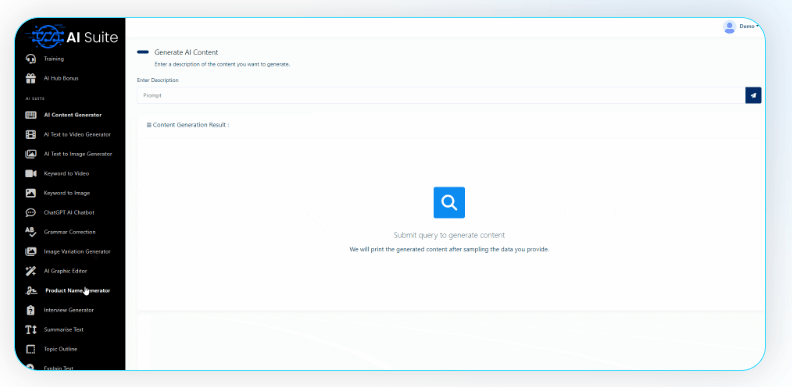Click the Product Name Generator signature icon

(x=31, y=291)
